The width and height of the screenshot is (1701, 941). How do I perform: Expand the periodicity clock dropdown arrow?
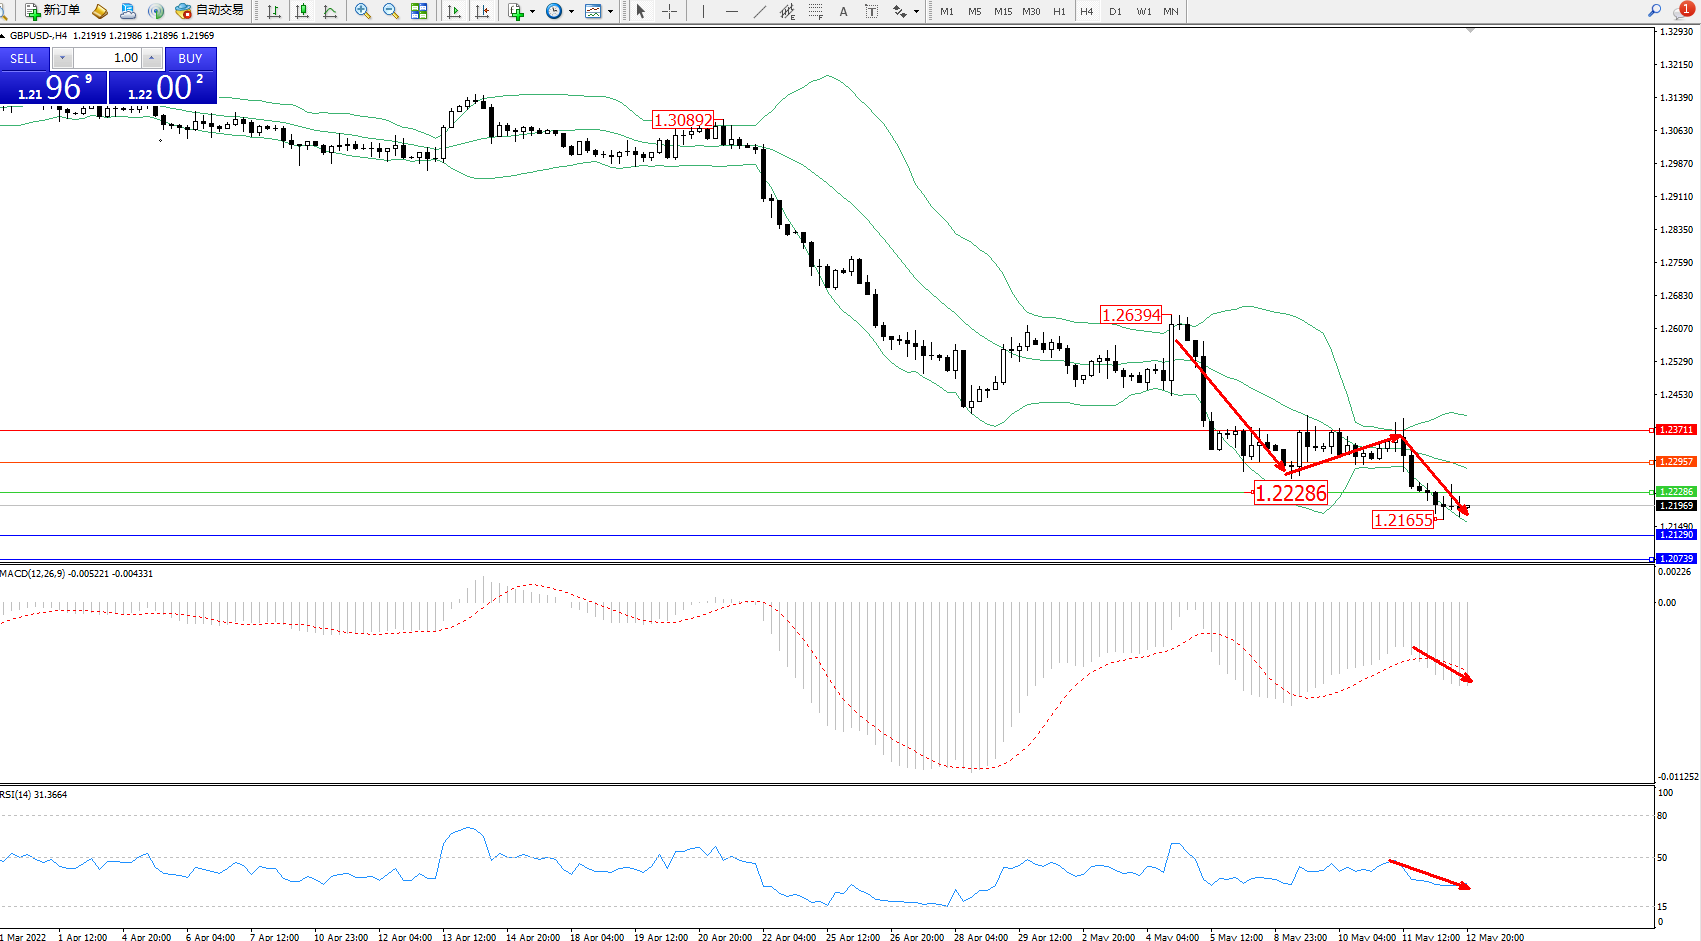coord(571,12)
